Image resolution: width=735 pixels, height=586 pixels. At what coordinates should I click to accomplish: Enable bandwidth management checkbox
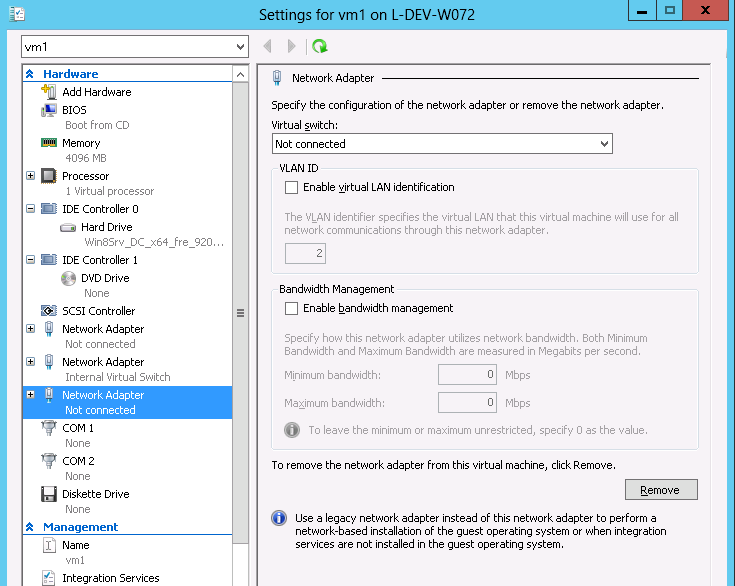pos(292,308)
